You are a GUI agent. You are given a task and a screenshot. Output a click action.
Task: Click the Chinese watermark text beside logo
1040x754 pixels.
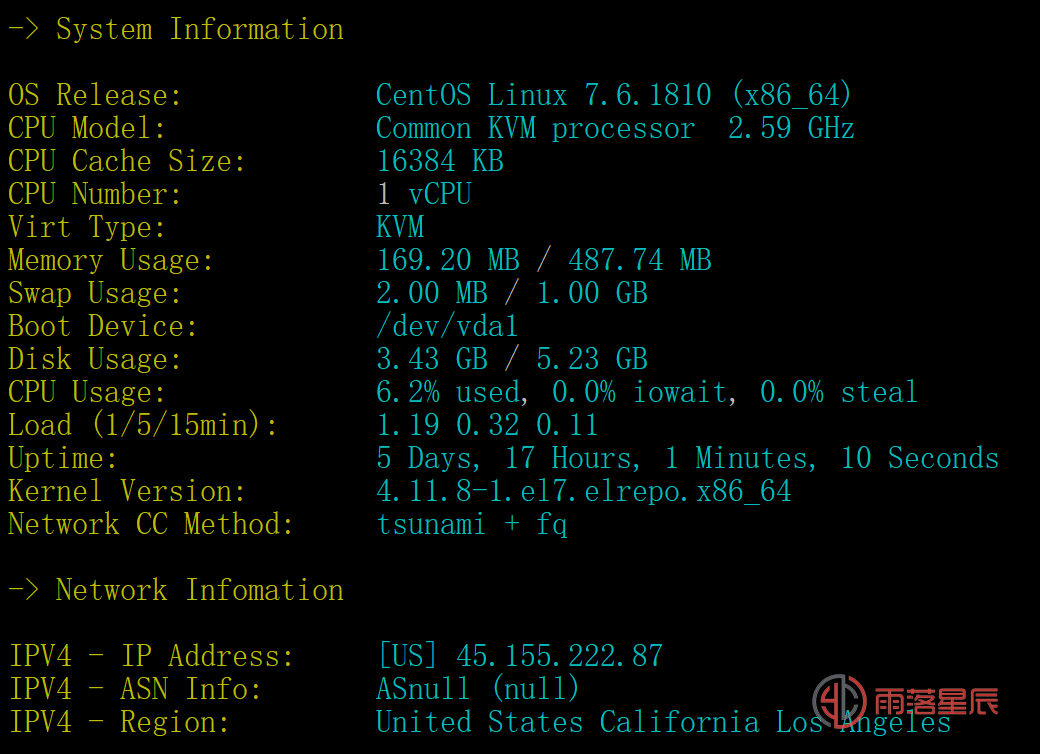[937, 702]
